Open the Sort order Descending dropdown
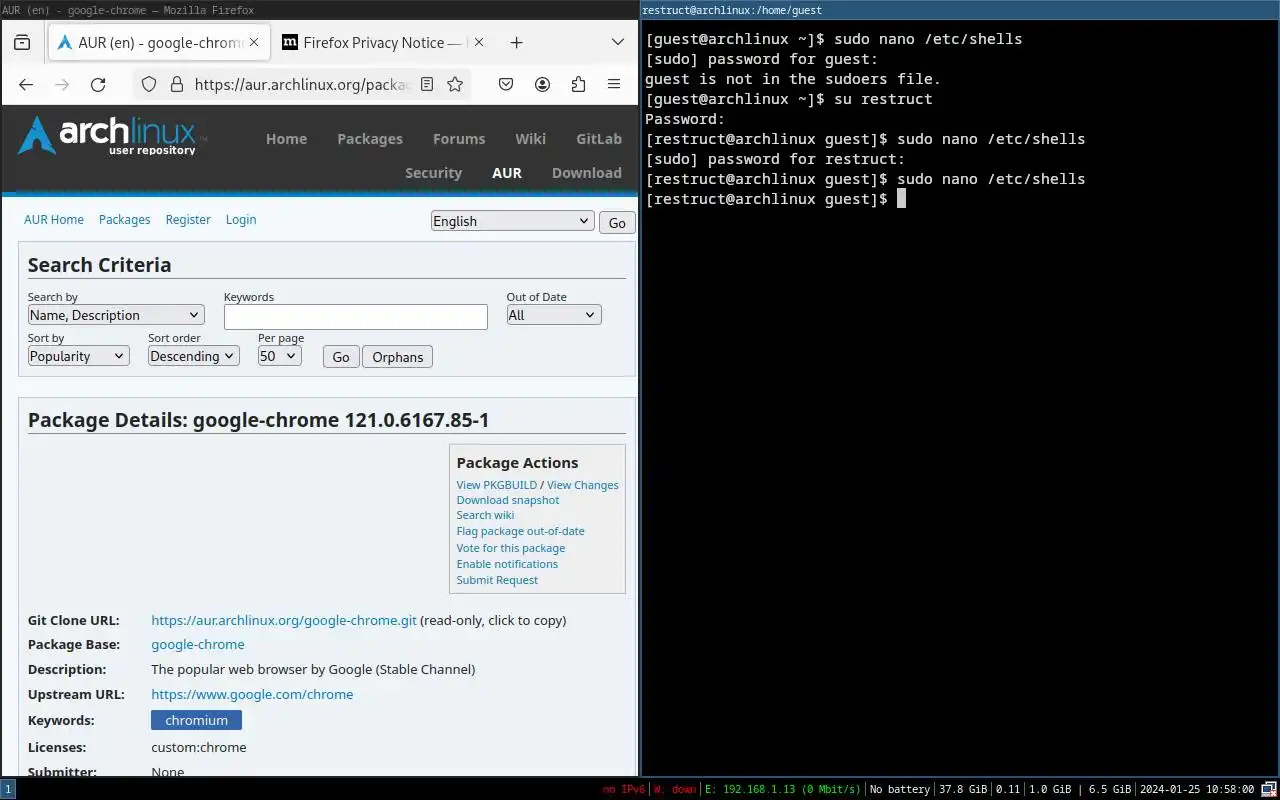This screenshot has width=1280, height=800. pyautogui.click(x=194, y=356)
